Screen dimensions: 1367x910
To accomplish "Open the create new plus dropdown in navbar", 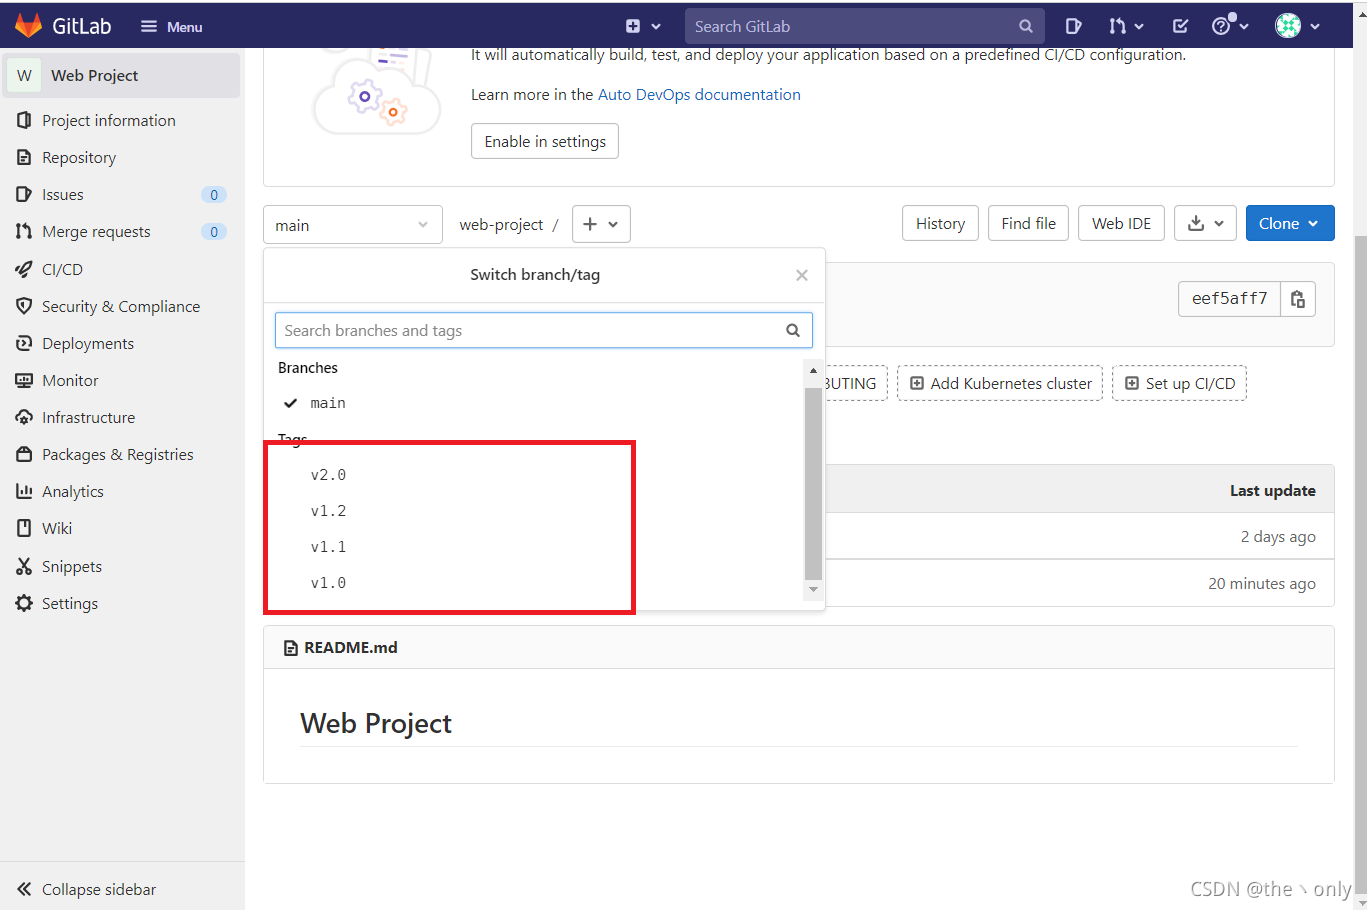I will tap(644, 27).
